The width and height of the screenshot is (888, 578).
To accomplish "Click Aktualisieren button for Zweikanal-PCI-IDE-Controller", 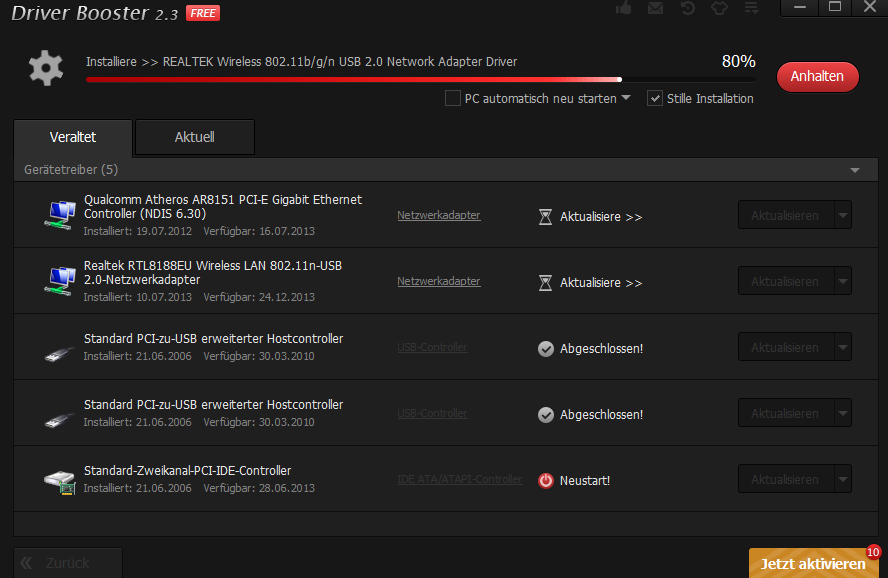I will tap(785, 479).
